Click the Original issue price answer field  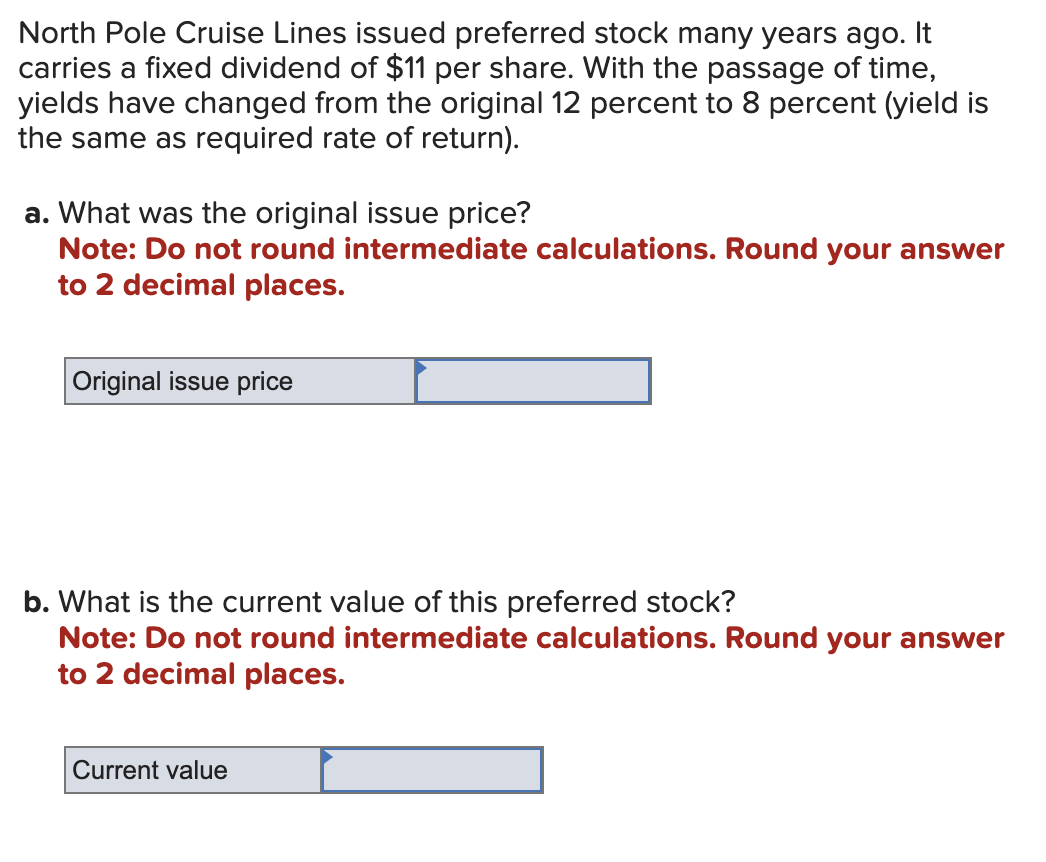(x=533, y=381)
